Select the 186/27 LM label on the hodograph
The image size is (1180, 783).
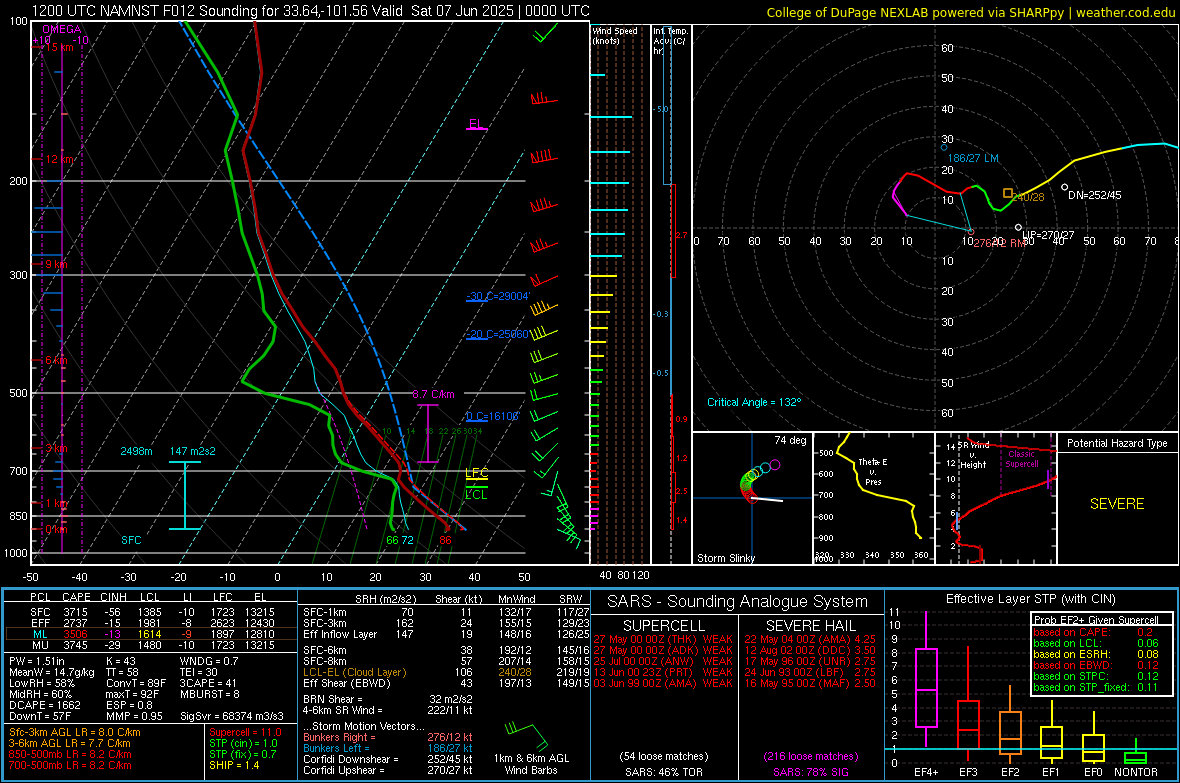point(973,158)
